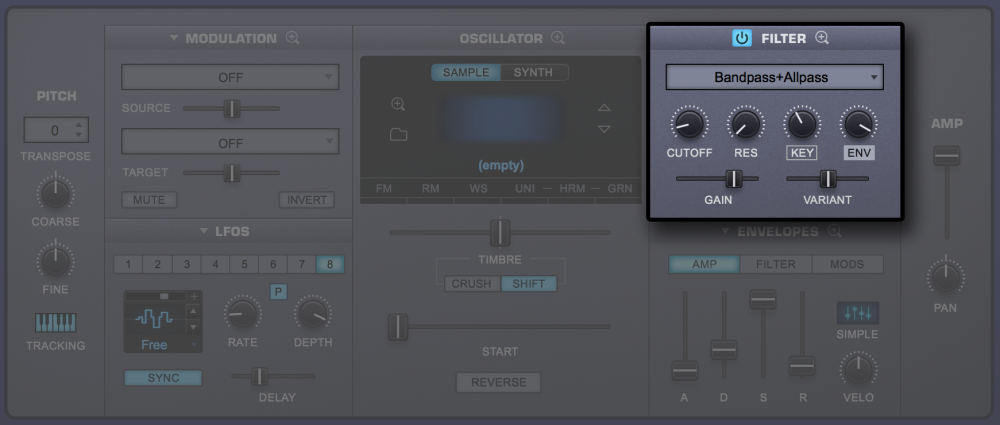Click previous LFO waveform up arrow
Viewport: 1000px width, 425px height.
coord(195,311)
